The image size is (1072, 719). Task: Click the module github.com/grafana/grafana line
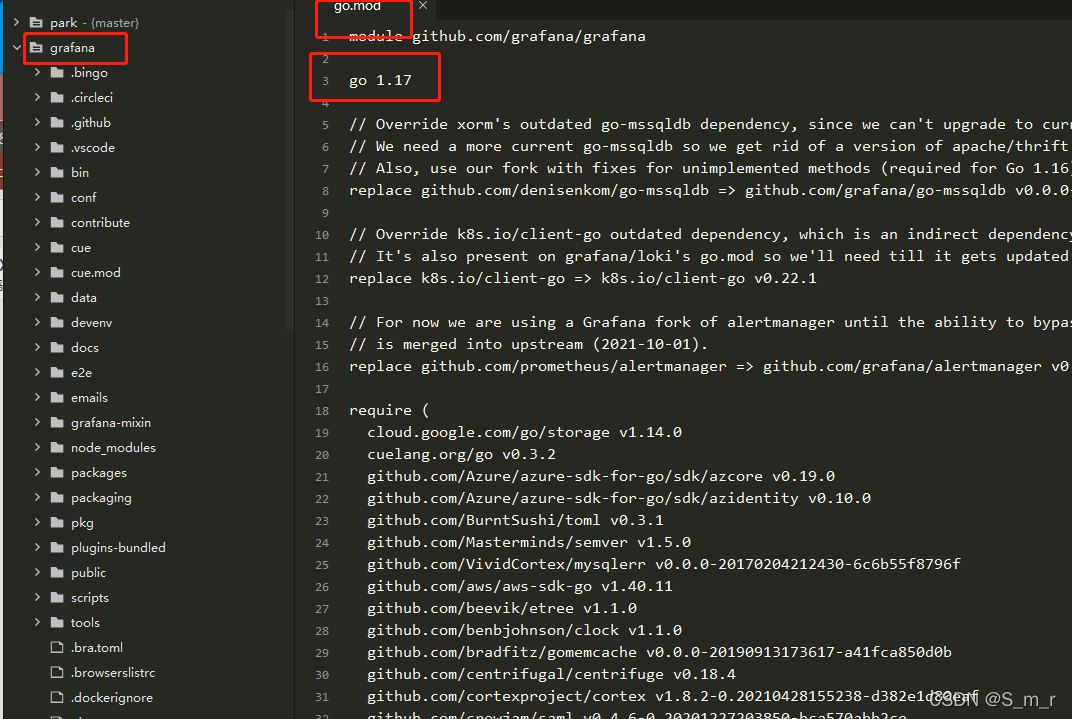tap(497, 36)
